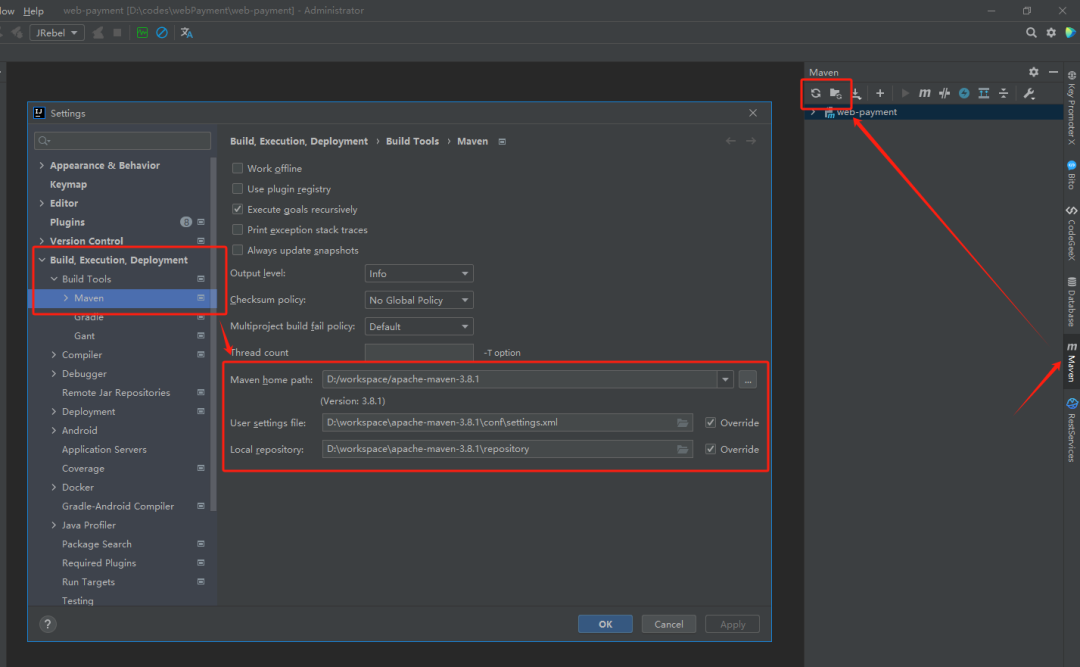Expand web-payment node in Maven panel
The image size is (1080, 667).
point(813,112)
